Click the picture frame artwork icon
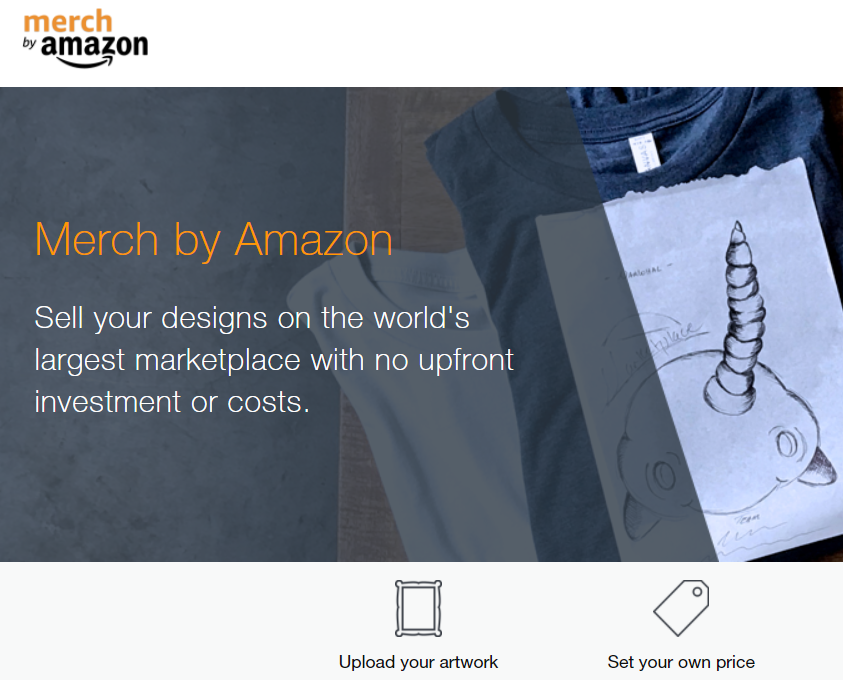Viewport: 843px width, 680px height. coord(418,609)
